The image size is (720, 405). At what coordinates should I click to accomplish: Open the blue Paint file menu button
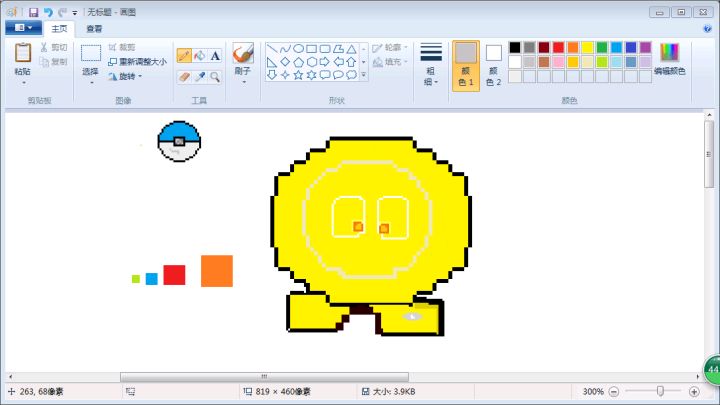click(23, 28)
